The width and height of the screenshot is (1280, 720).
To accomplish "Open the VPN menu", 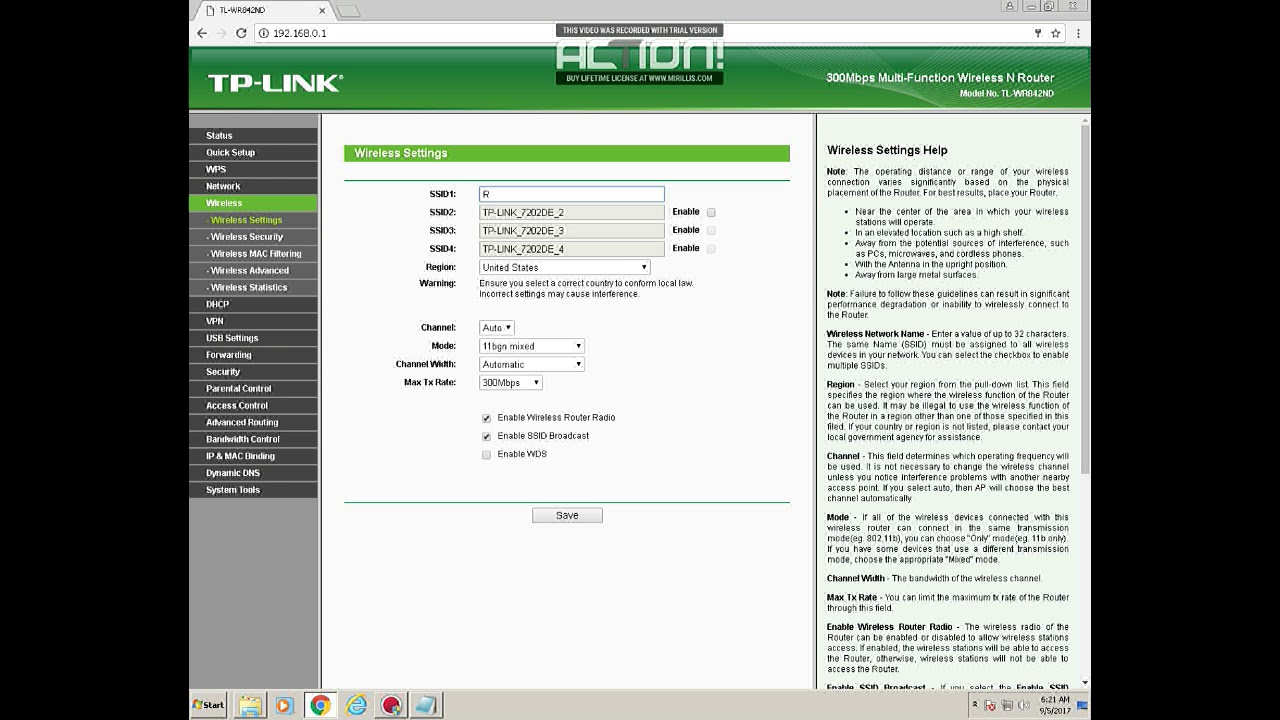I will [254, 321].
